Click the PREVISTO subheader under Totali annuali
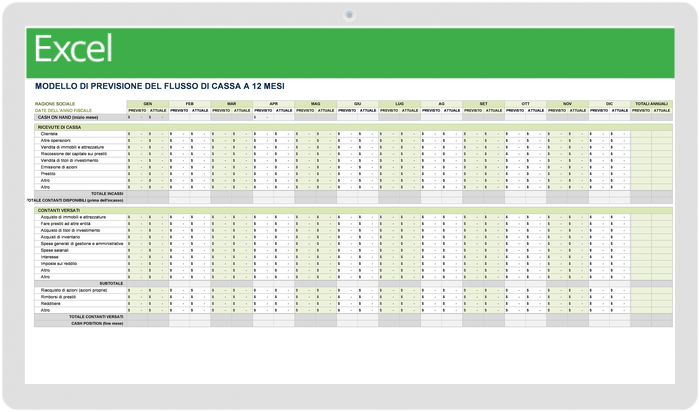Viewport: 700px width, 412px height. (x=641, y=110)
